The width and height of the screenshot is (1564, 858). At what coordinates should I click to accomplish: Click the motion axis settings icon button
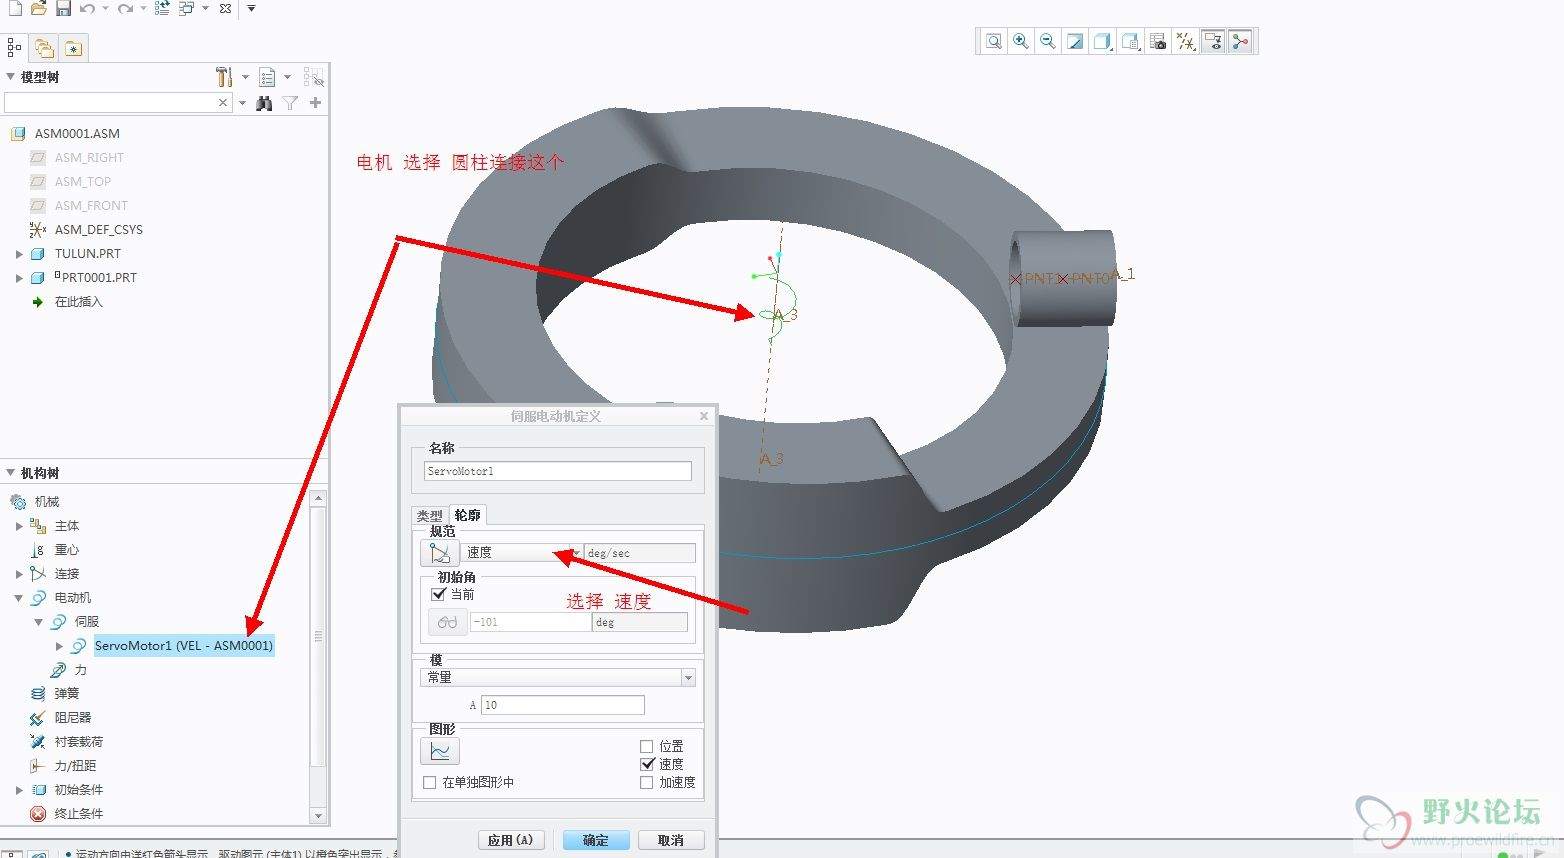tap(440, 552)
